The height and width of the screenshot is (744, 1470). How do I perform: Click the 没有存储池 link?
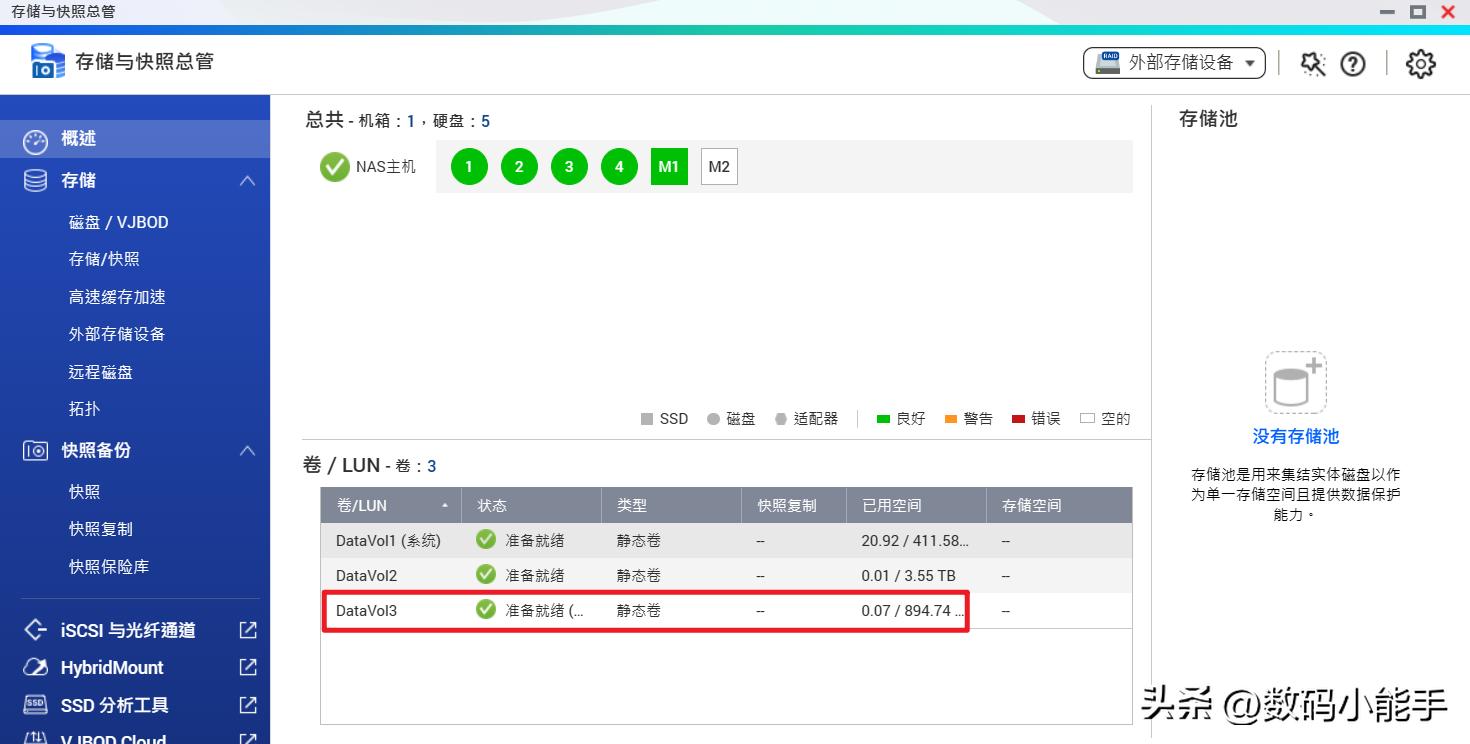point(1294,435)
